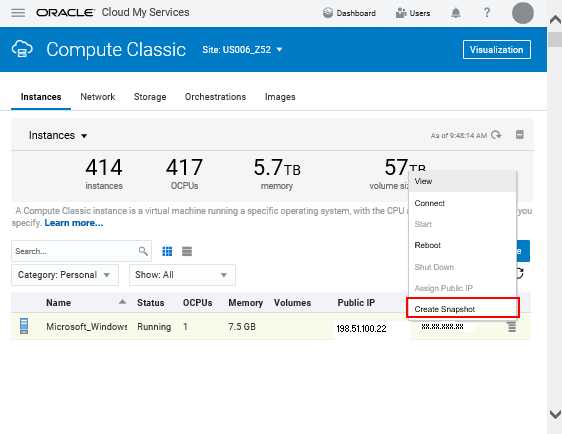Screen dimensions: 562x434
Task: Click the Running status cell
Action: point(154,327)
